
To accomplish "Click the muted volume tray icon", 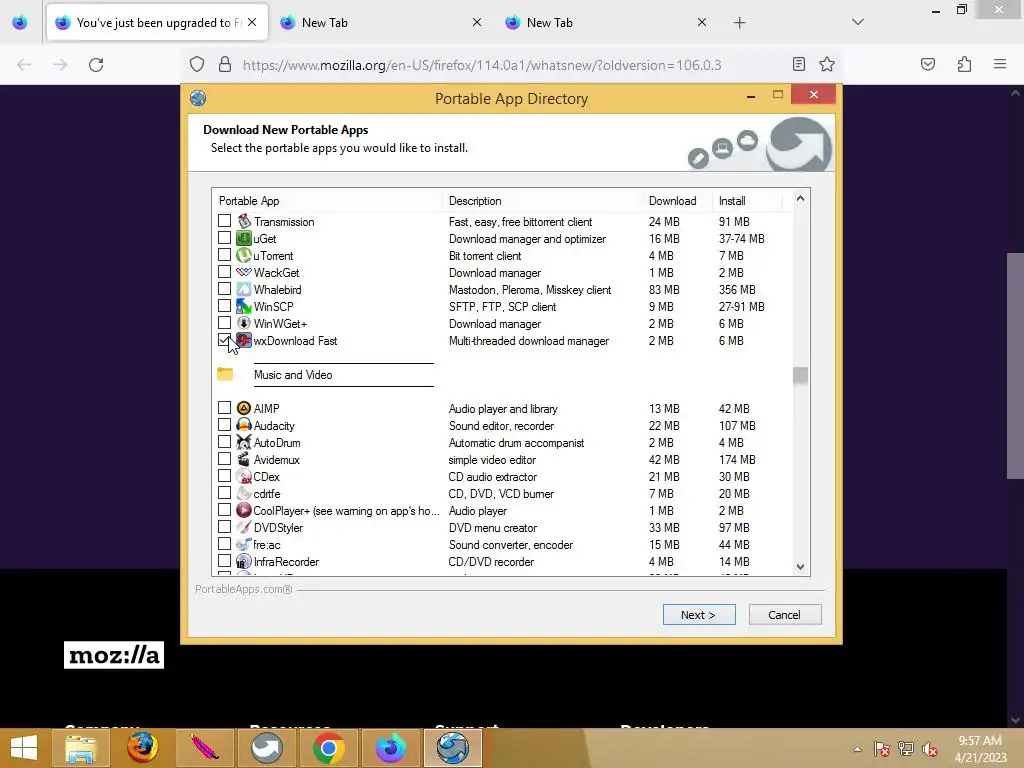I will tap(929, 749).
